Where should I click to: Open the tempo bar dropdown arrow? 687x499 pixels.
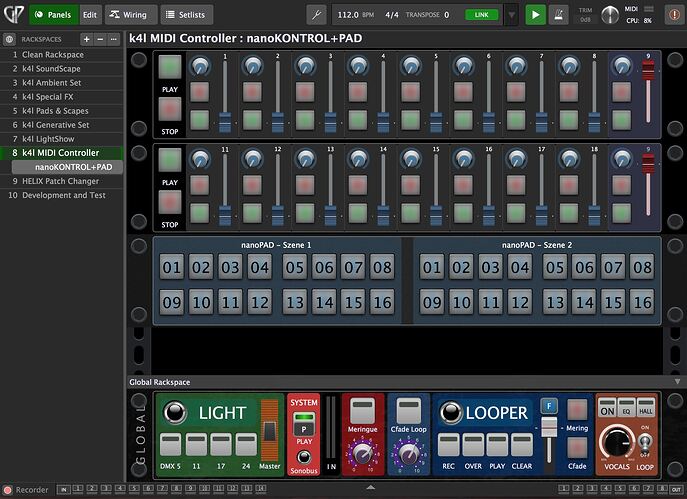pyautogui.click(x=511, y=15)
